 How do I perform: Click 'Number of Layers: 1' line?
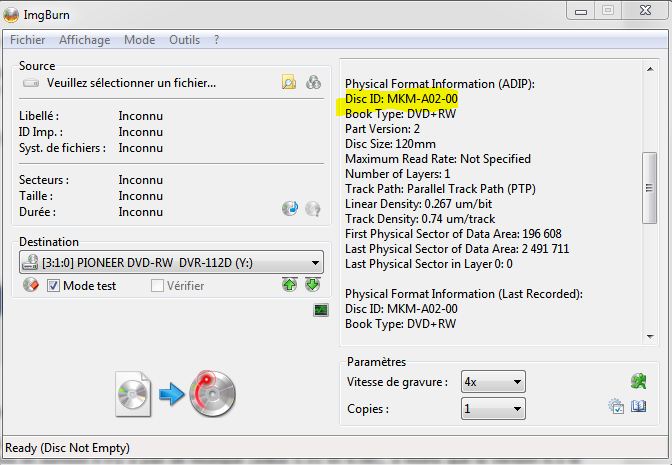click(x=397, y=174)
